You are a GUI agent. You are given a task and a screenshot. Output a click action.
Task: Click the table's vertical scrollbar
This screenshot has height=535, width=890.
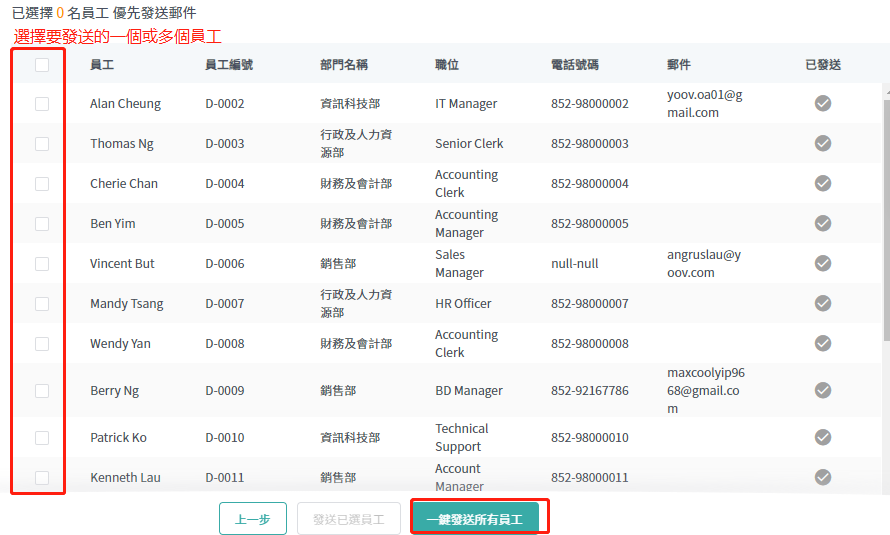point(886,221)
